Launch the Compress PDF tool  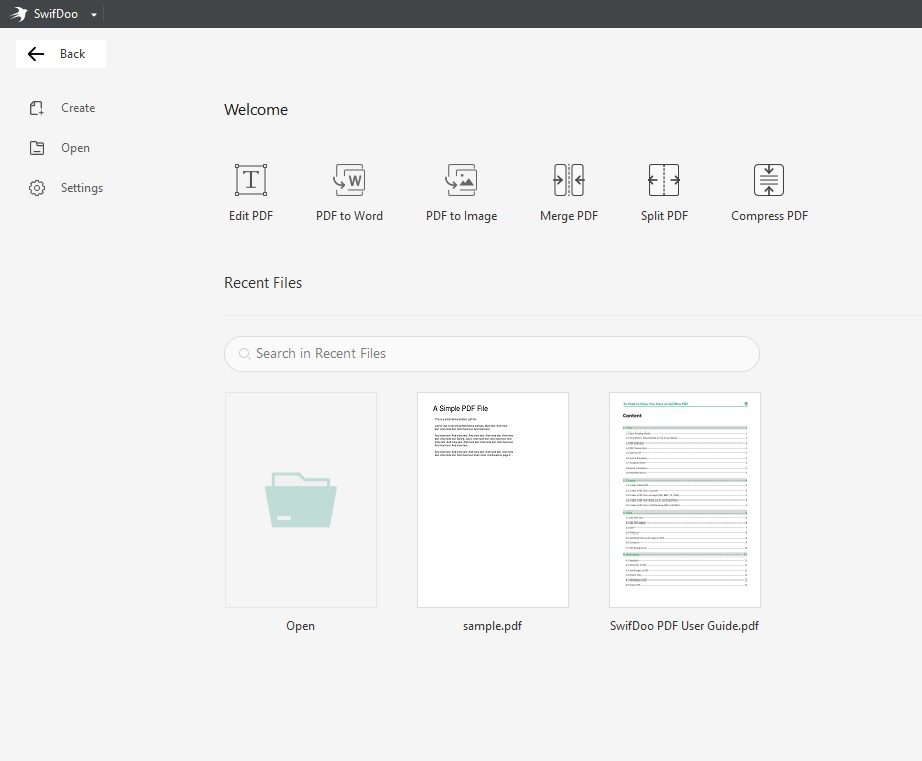pos(769,192)
